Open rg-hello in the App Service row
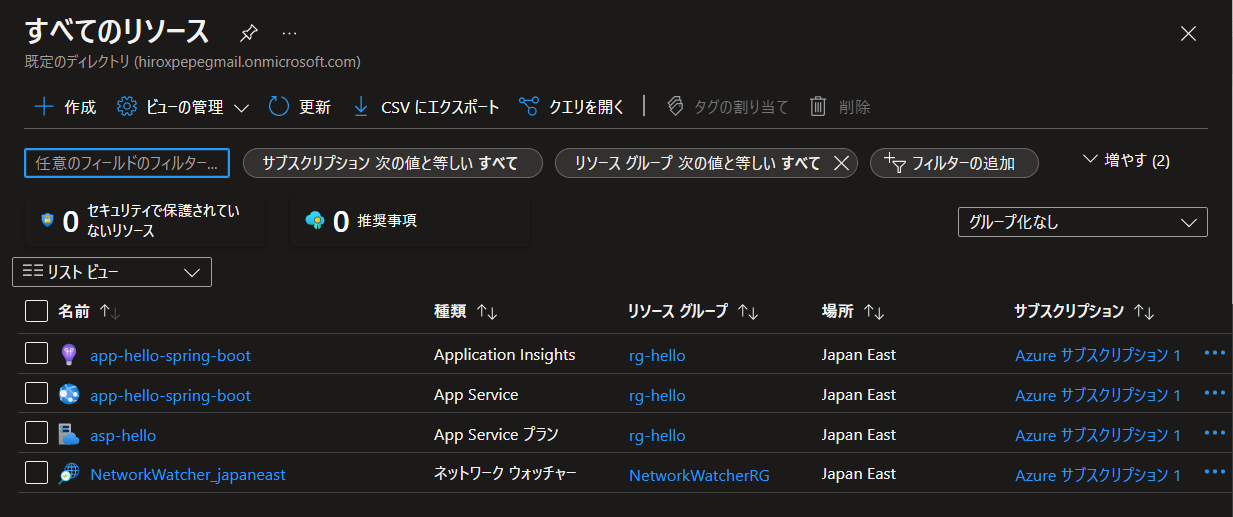The width and height of the screenshot is (1233, 517). coord(657,395)
